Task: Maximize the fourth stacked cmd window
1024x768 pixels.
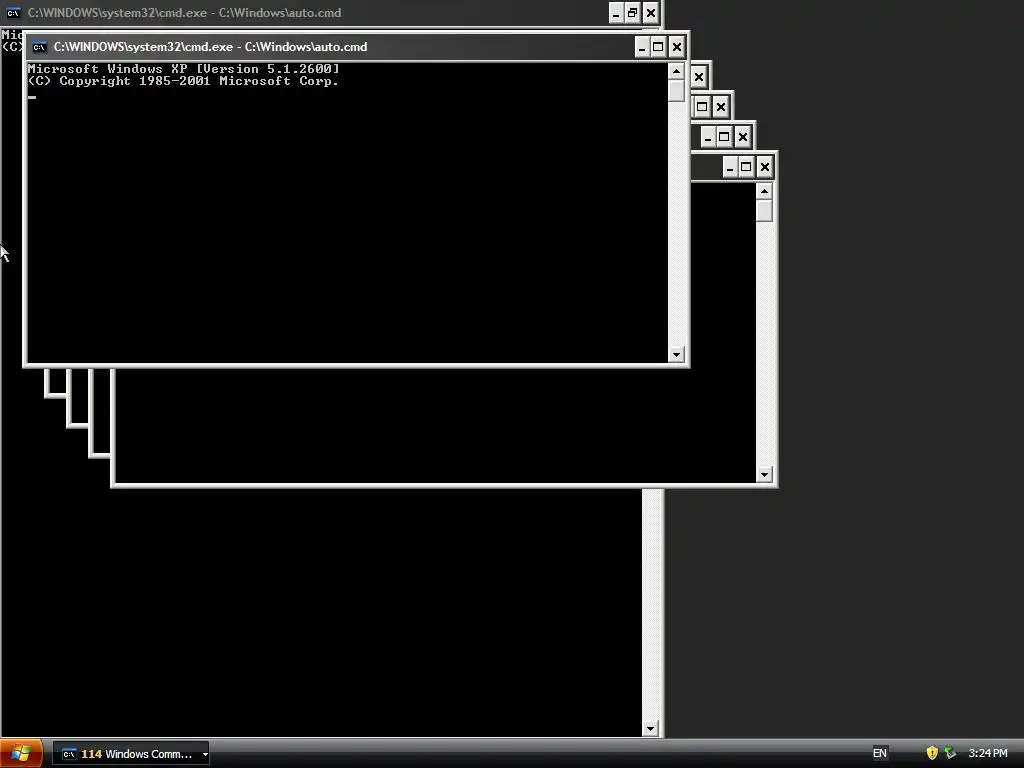Action: coord(724,137)
